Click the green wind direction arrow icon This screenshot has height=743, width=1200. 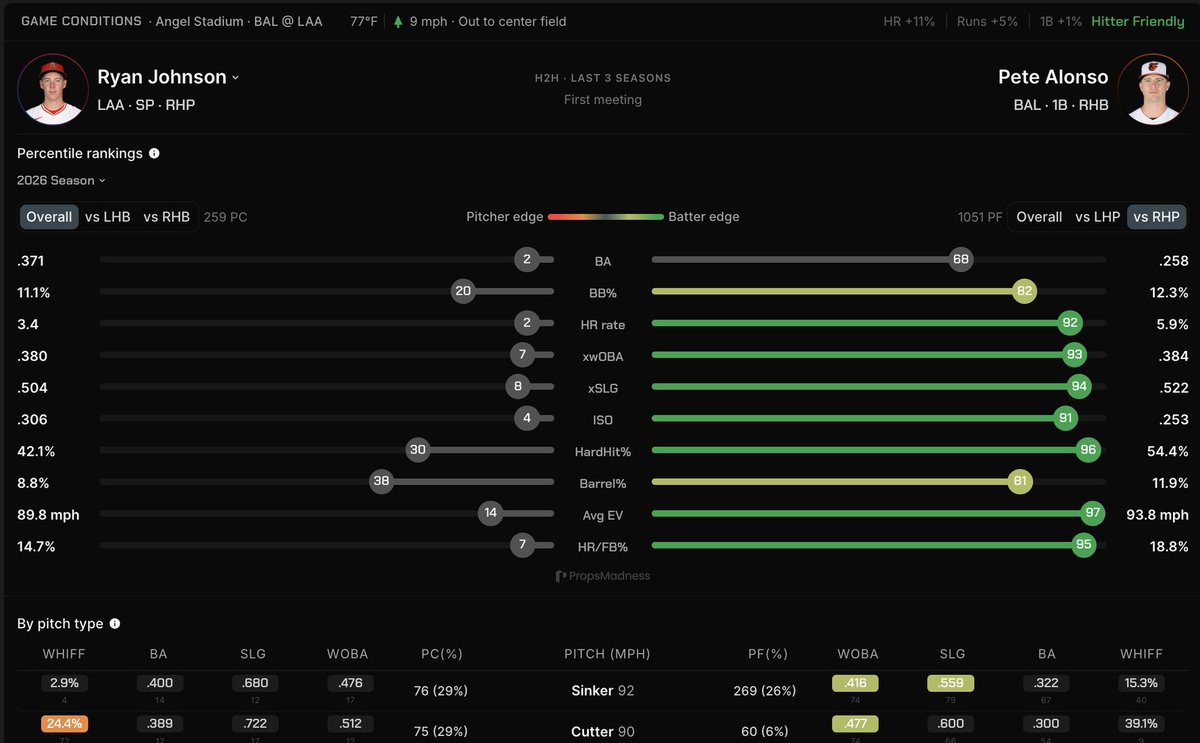pyautogui.click(x=398, y=21)
